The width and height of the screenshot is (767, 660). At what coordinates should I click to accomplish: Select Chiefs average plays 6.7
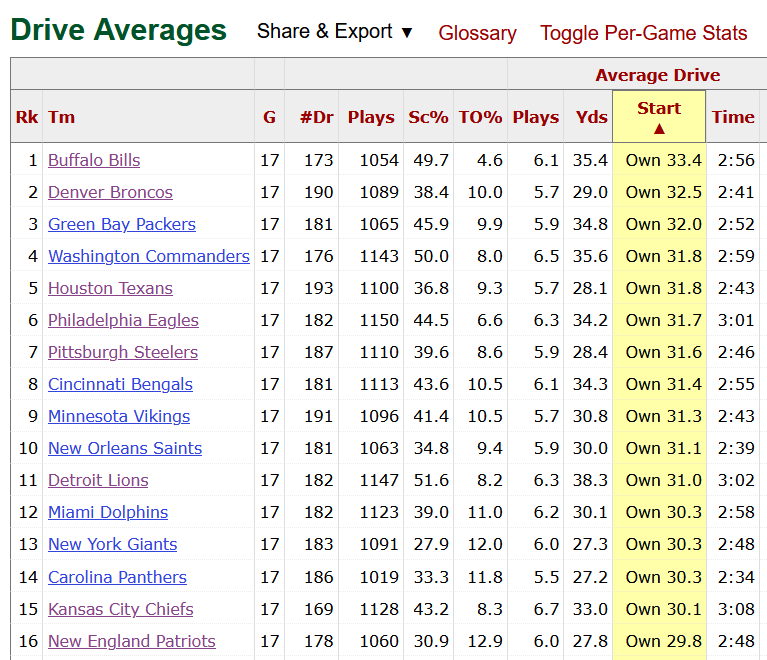click(546, 609)
